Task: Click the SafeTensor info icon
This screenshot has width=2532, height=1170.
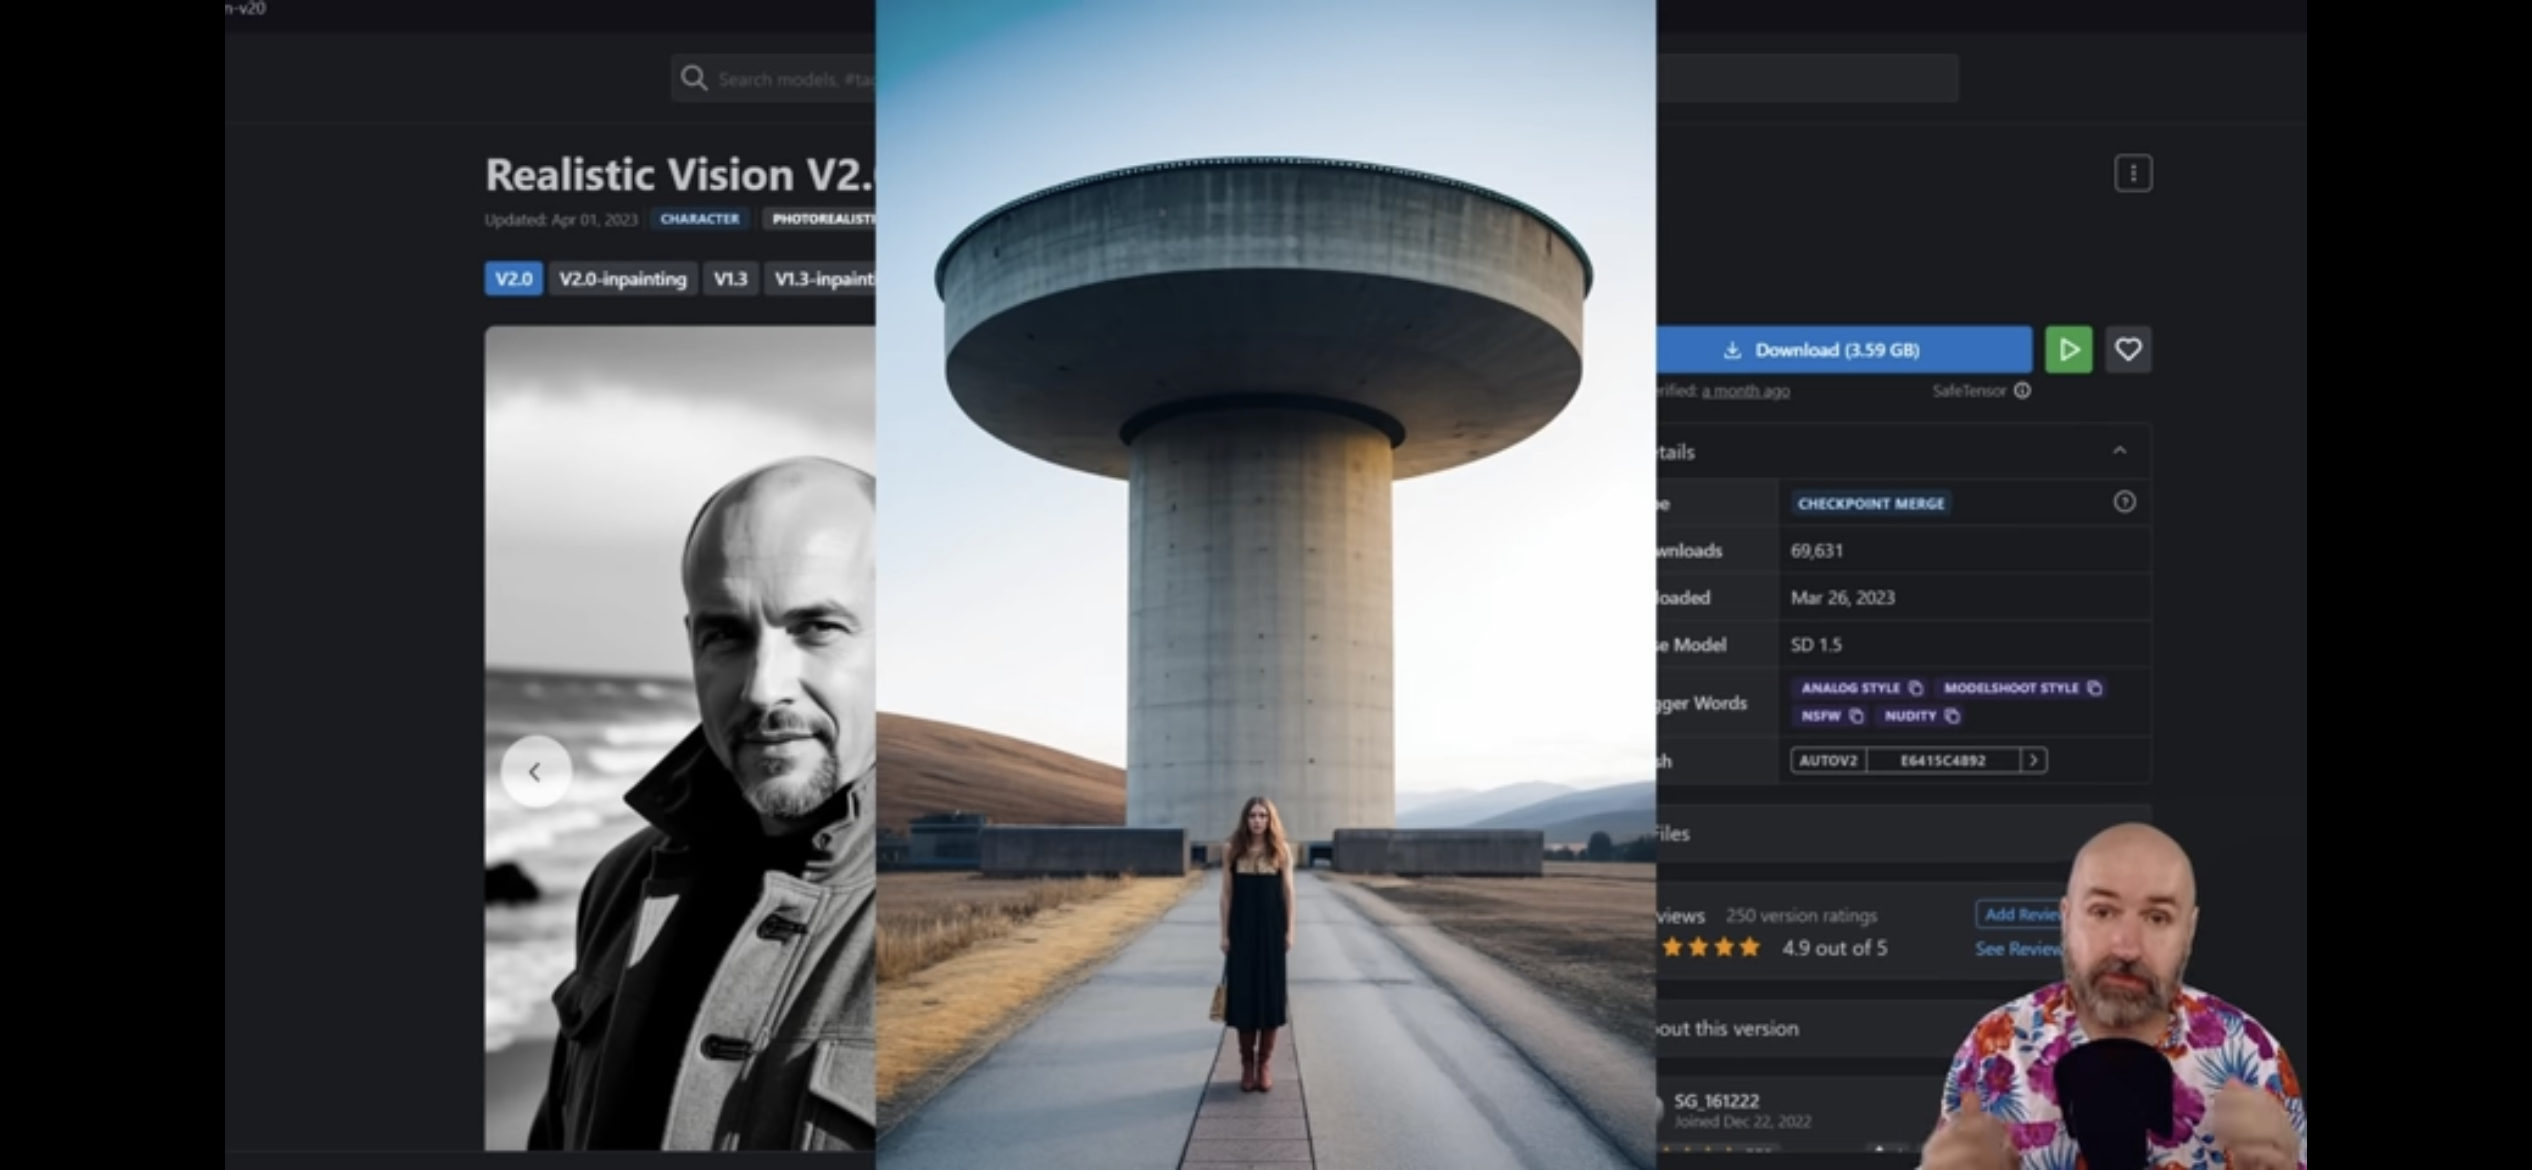Action: coord(2022,391)
